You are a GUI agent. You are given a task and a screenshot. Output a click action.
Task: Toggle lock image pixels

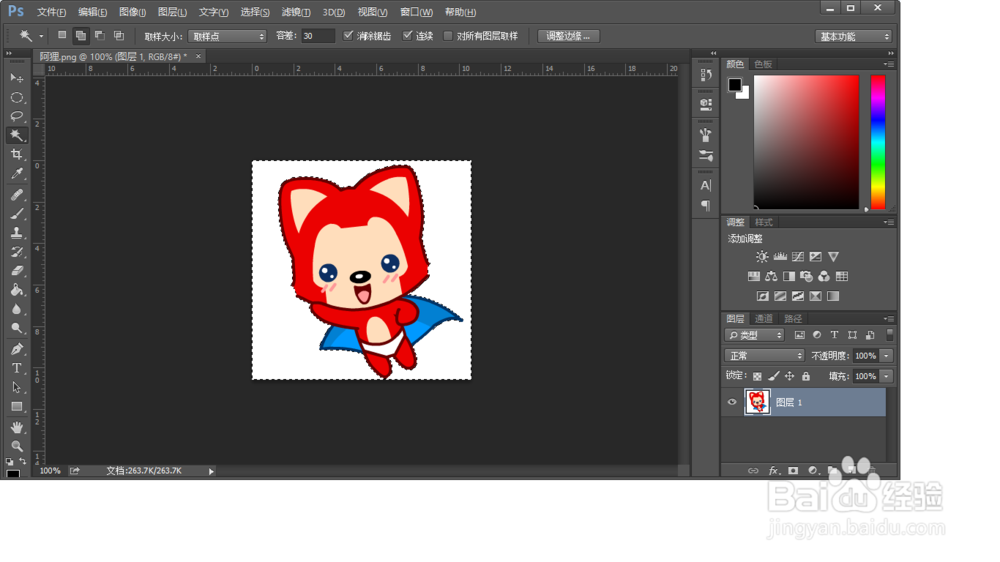[x=774, y=376]
